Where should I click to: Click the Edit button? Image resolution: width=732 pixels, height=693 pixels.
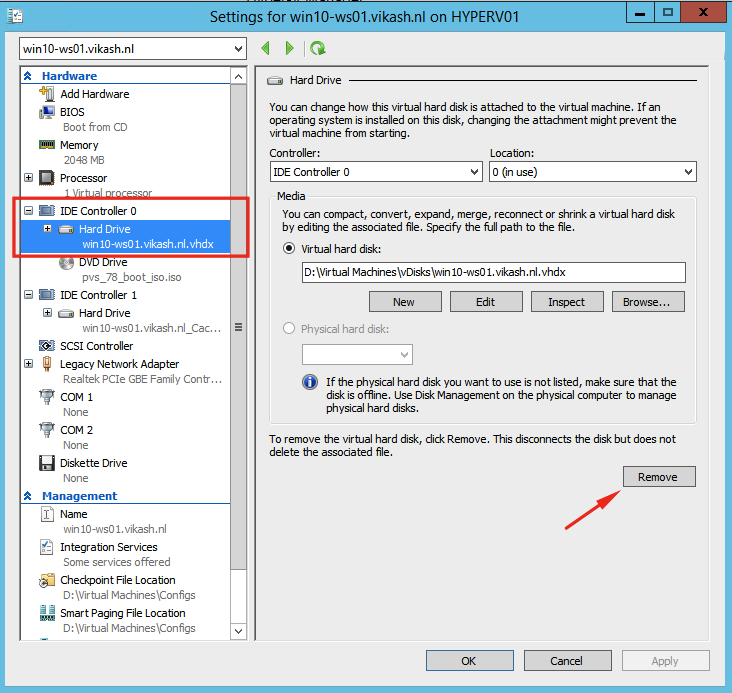486,302
